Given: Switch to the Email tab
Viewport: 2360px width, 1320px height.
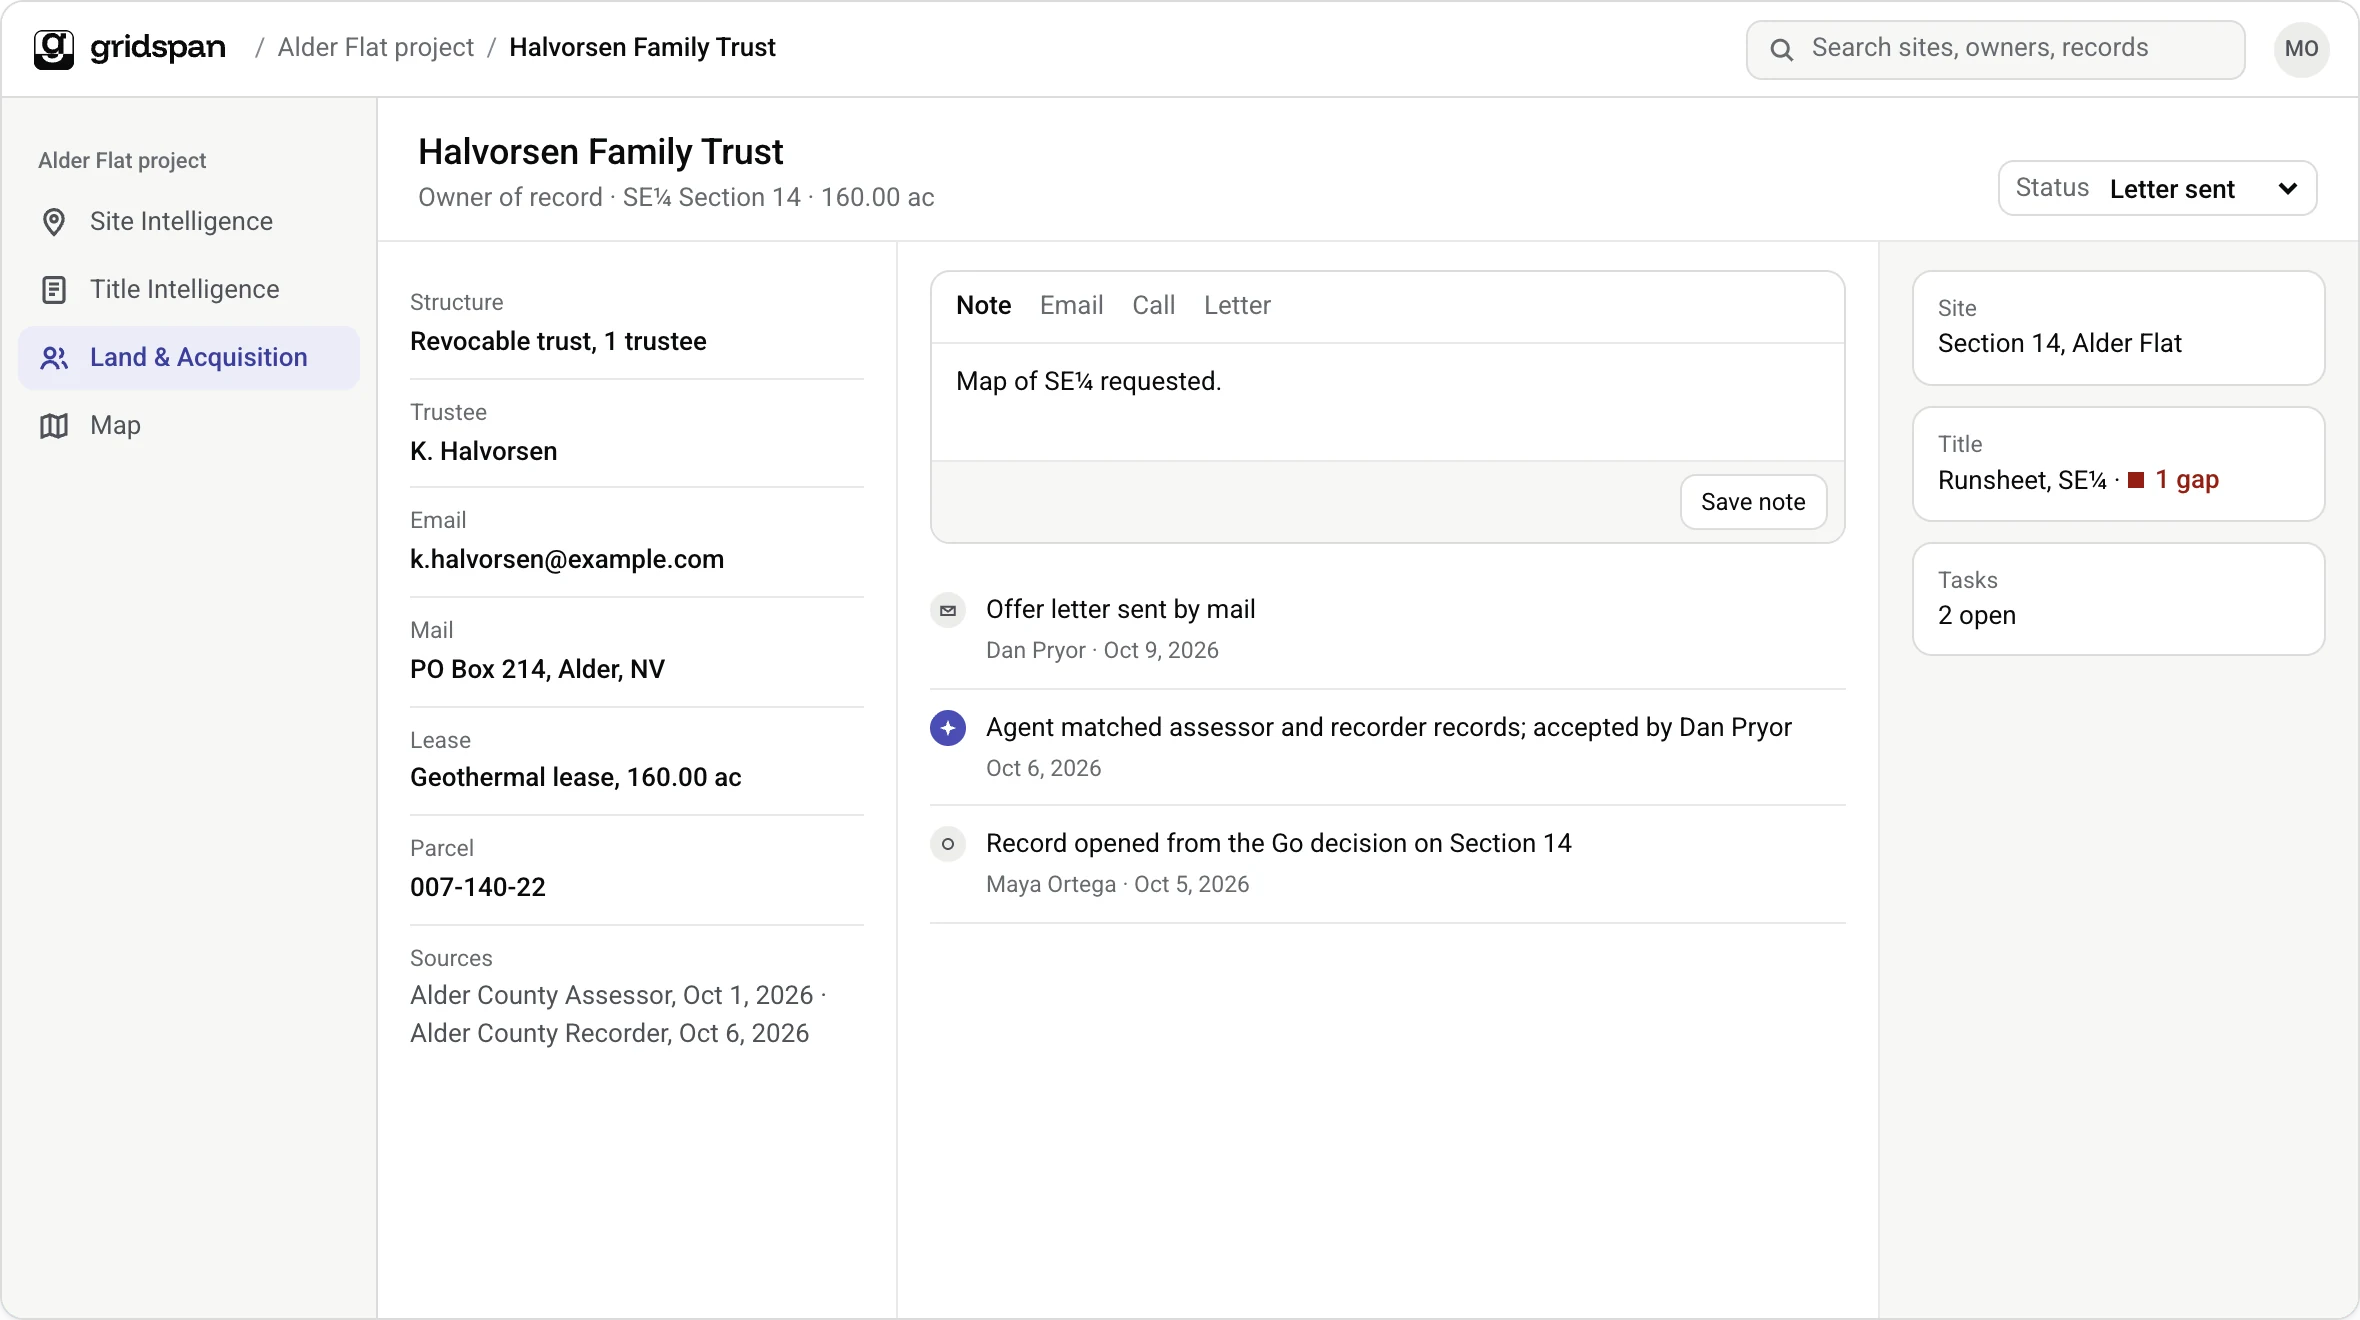Looking at the screenshot, I should 1071,305.
